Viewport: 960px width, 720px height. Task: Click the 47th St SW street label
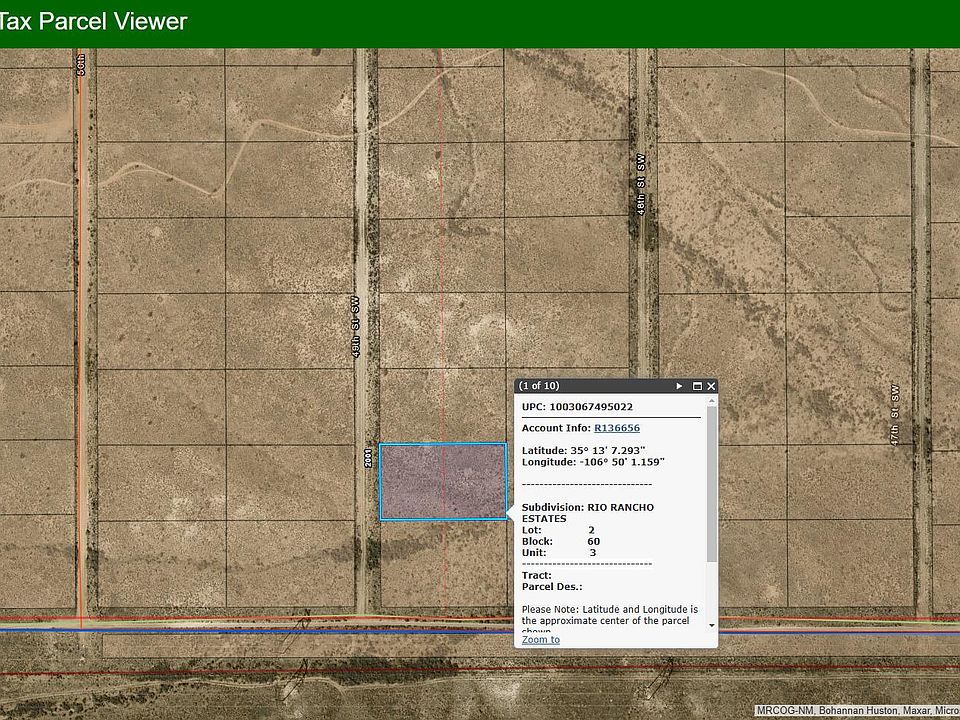pos(896,413)
